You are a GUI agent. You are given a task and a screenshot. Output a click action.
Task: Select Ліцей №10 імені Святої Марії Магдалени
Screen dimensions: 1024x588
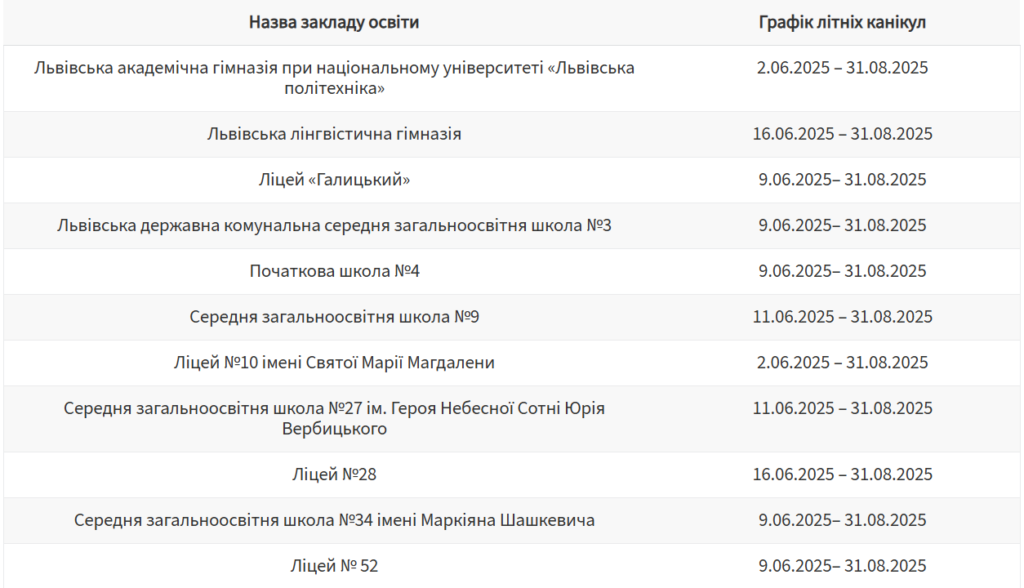pyautogui.click(x=334, y=363)
